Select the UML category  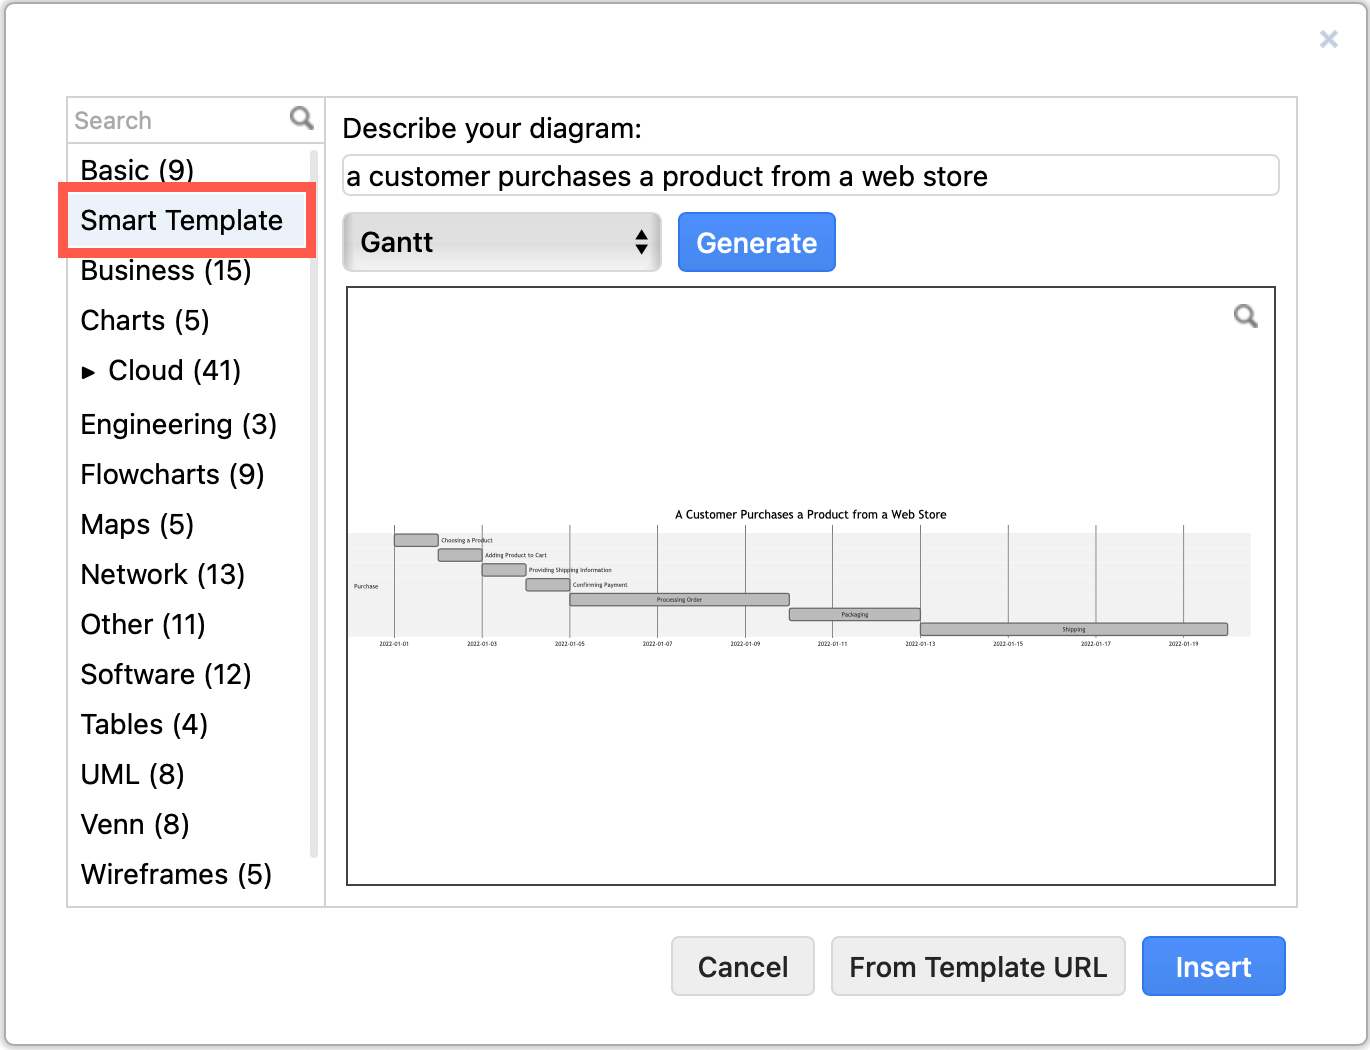pyautogui.click(x=132, y=774)
